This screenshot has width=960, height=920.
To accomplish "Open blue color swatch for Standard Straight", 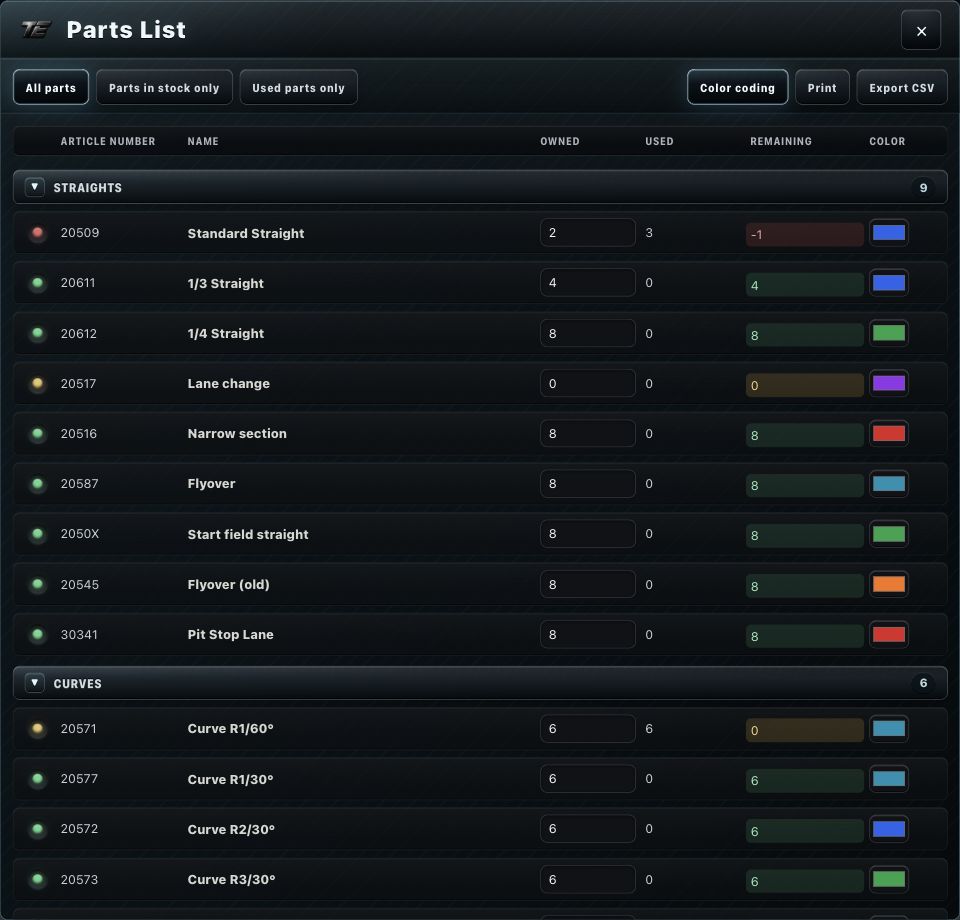I will (888, 233).
